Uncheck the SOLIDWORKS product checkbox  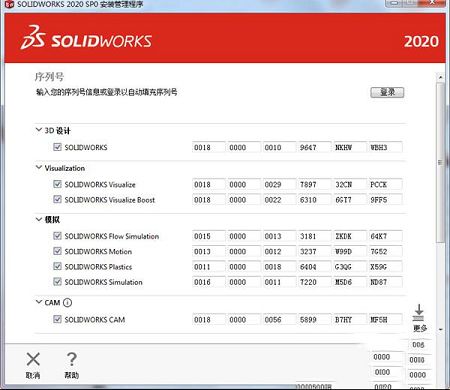coord(57,147)
